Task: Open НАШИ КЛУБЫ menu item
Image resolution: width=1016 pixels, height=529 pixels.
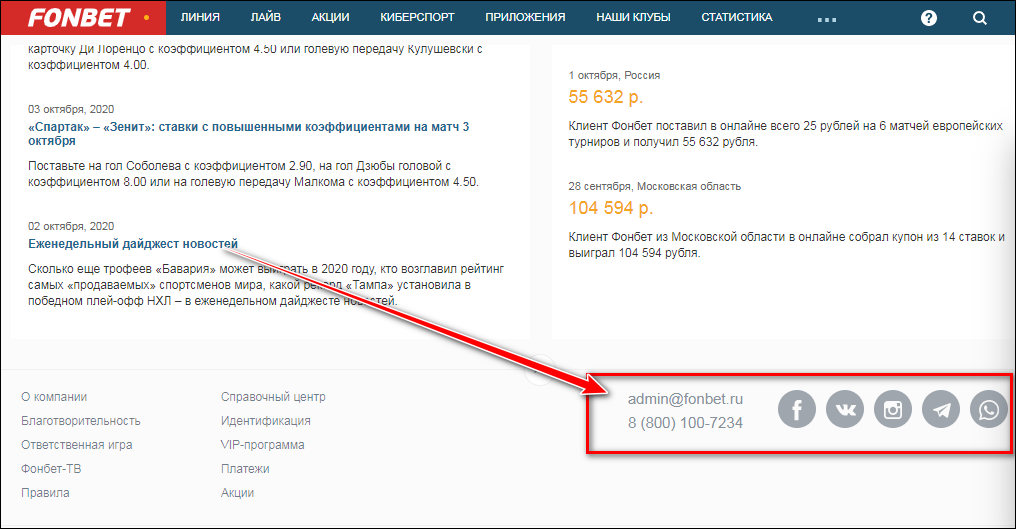Action: click(x=633, y=18)
